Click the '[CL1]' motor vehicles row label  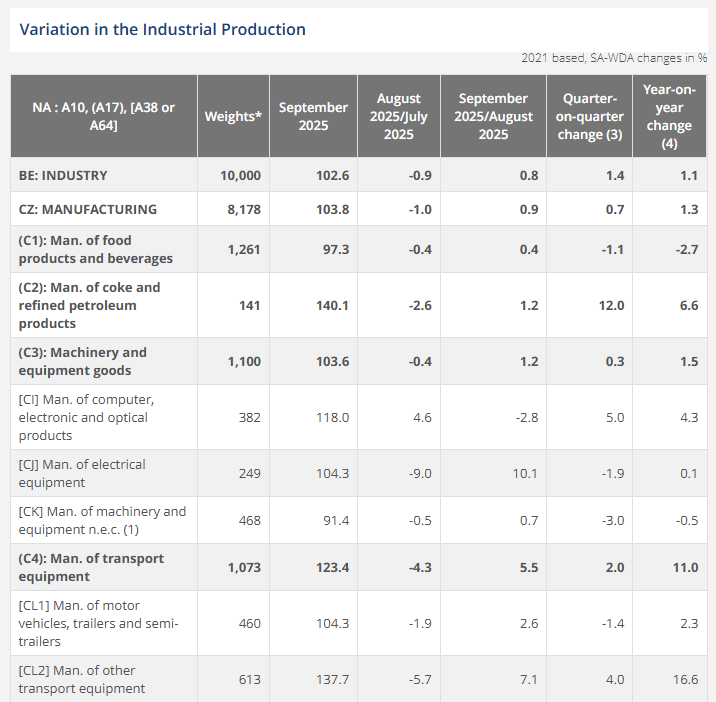98,623
